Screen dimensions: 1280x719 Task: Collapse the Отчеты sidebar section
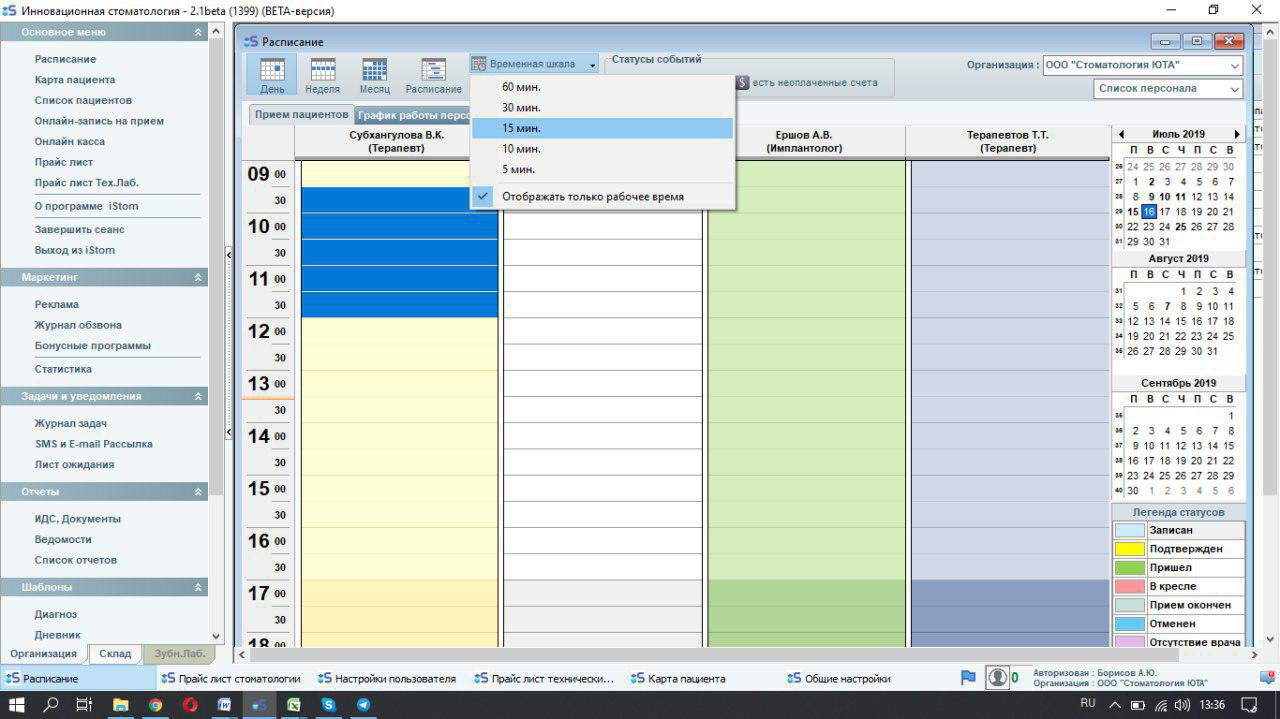pyautogui.click(x=198, y=492)
